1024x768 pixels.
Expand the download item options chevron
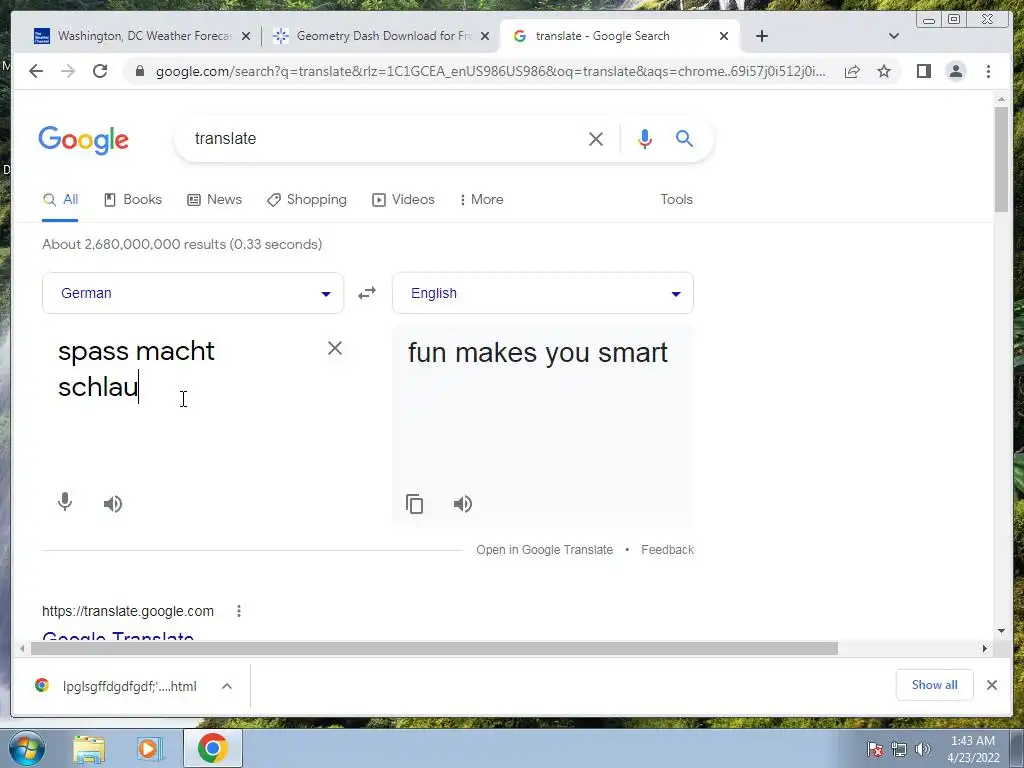pos(227,686)
